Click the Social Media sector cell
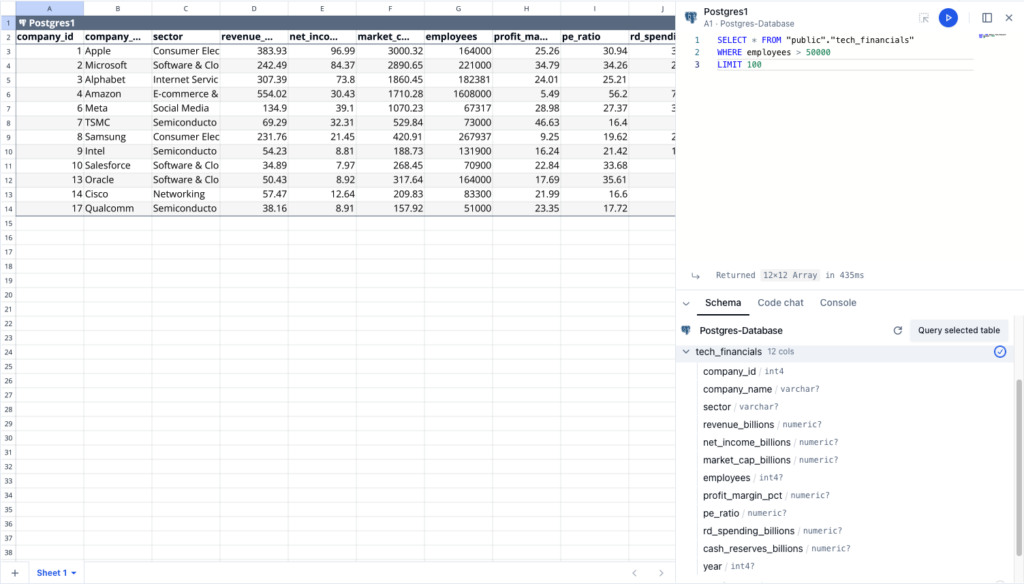The height and width of the screenshot is (584, 1024). [x=186, y=108]
